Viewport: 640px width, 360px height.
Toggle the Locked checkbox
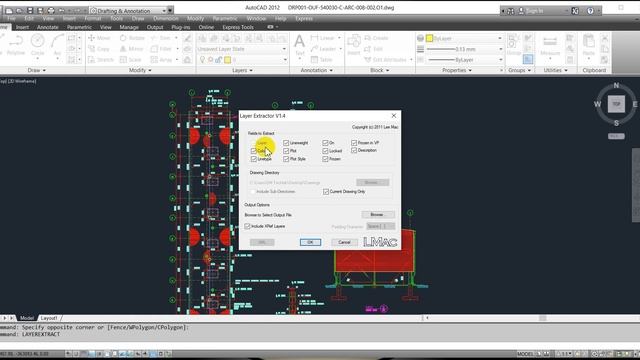325,151
